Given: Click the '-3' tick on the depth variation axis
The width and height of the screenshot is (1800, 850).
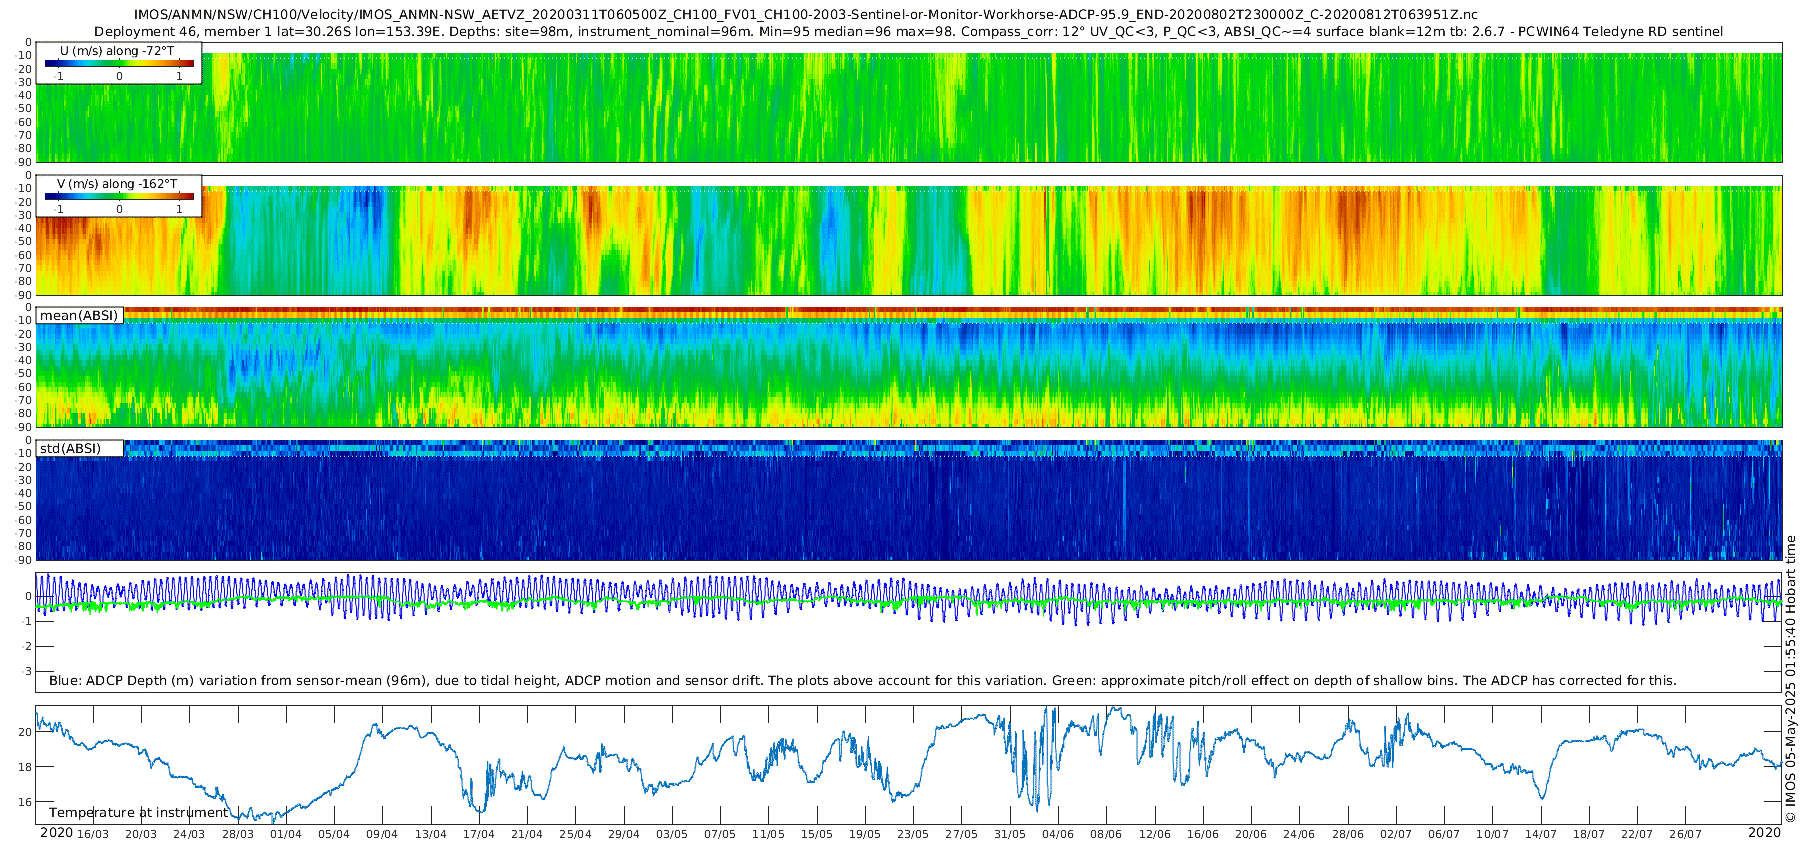Looking at the screenshot, I should click(26, 671).
